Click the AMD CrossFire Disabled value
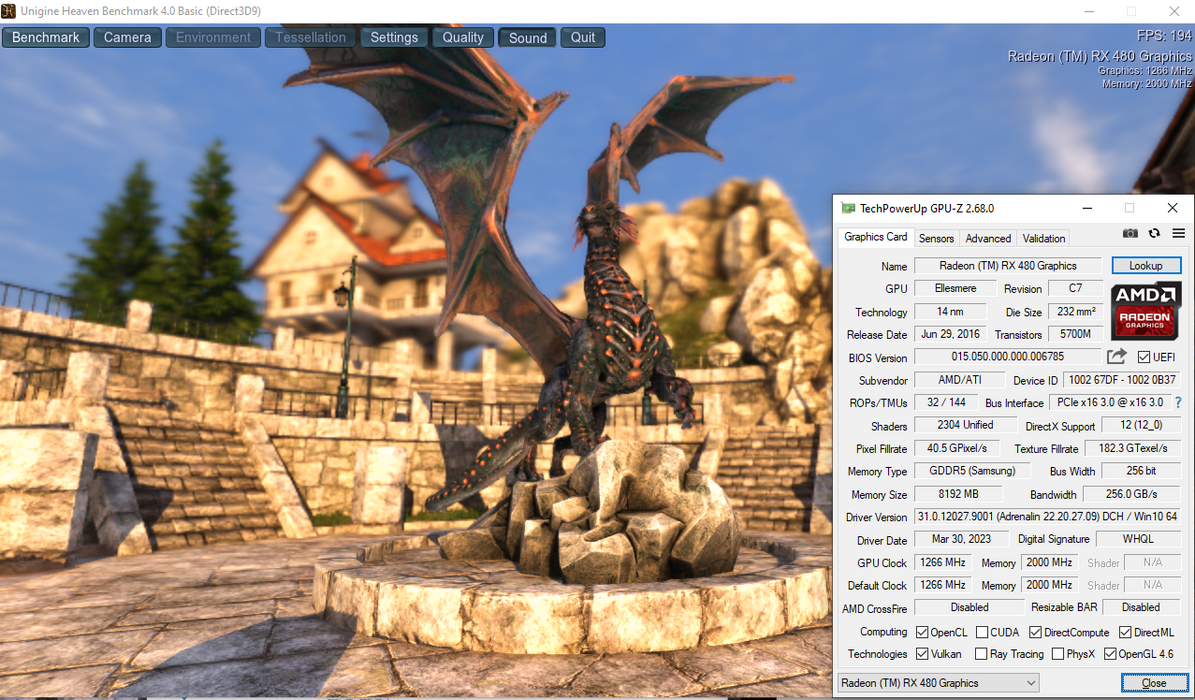 coord(969,607)
